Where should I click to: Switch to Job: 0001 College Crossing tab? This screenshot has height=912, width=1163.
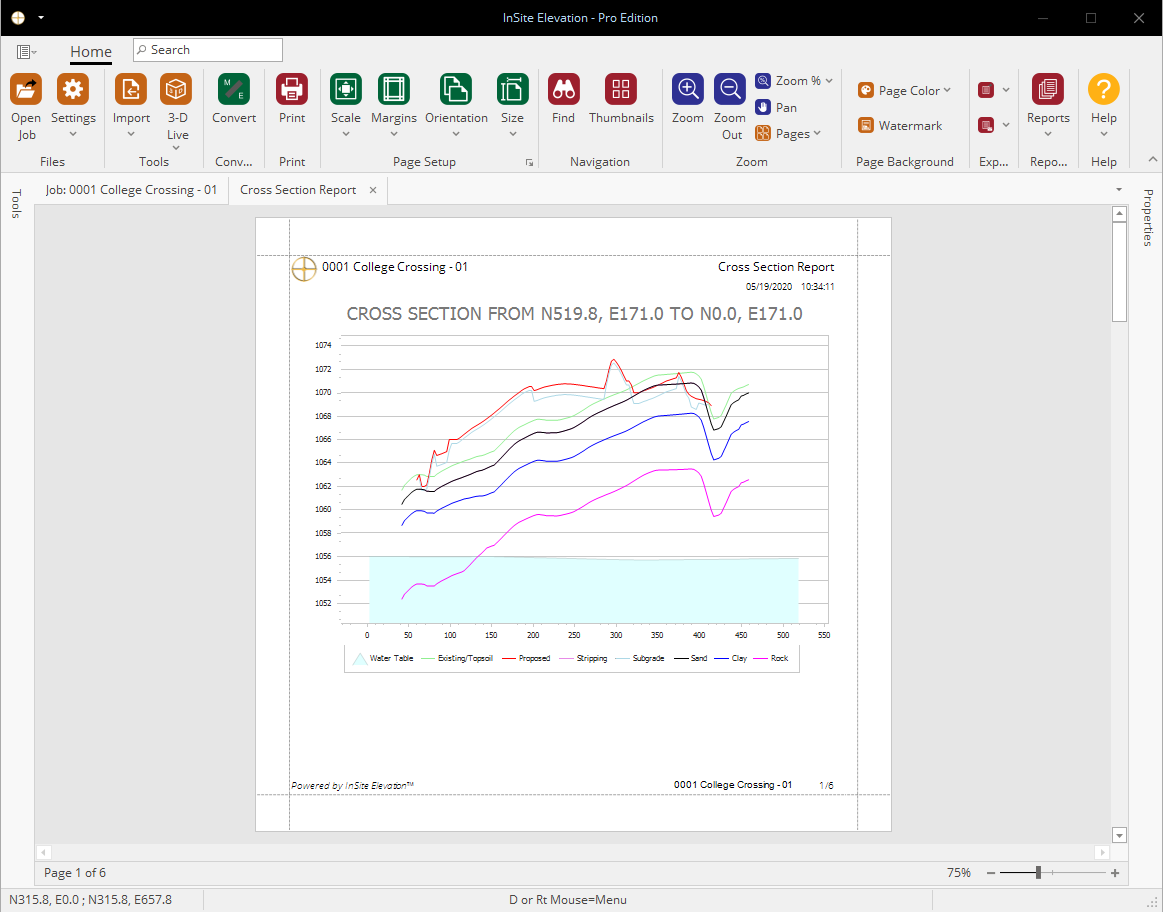(131, 190)
